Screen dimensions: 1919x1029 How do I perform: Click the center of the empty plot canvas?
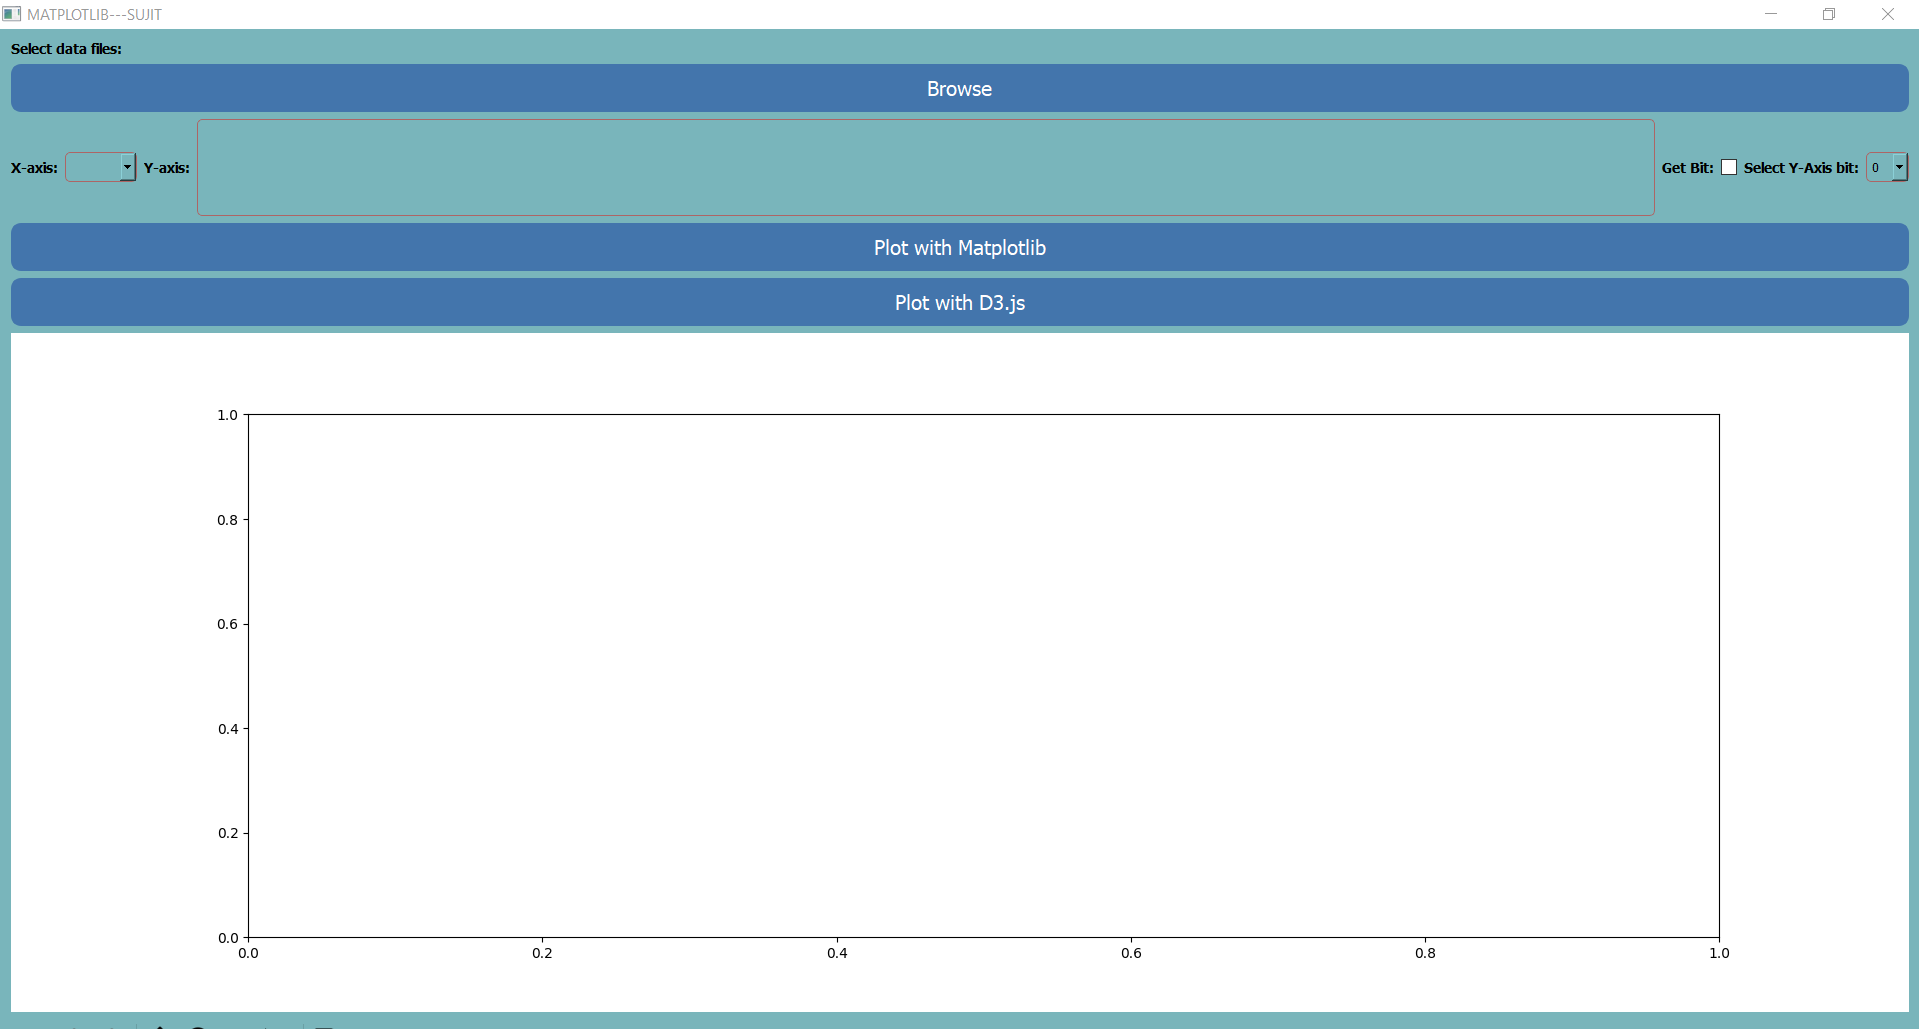coord(983,675)
